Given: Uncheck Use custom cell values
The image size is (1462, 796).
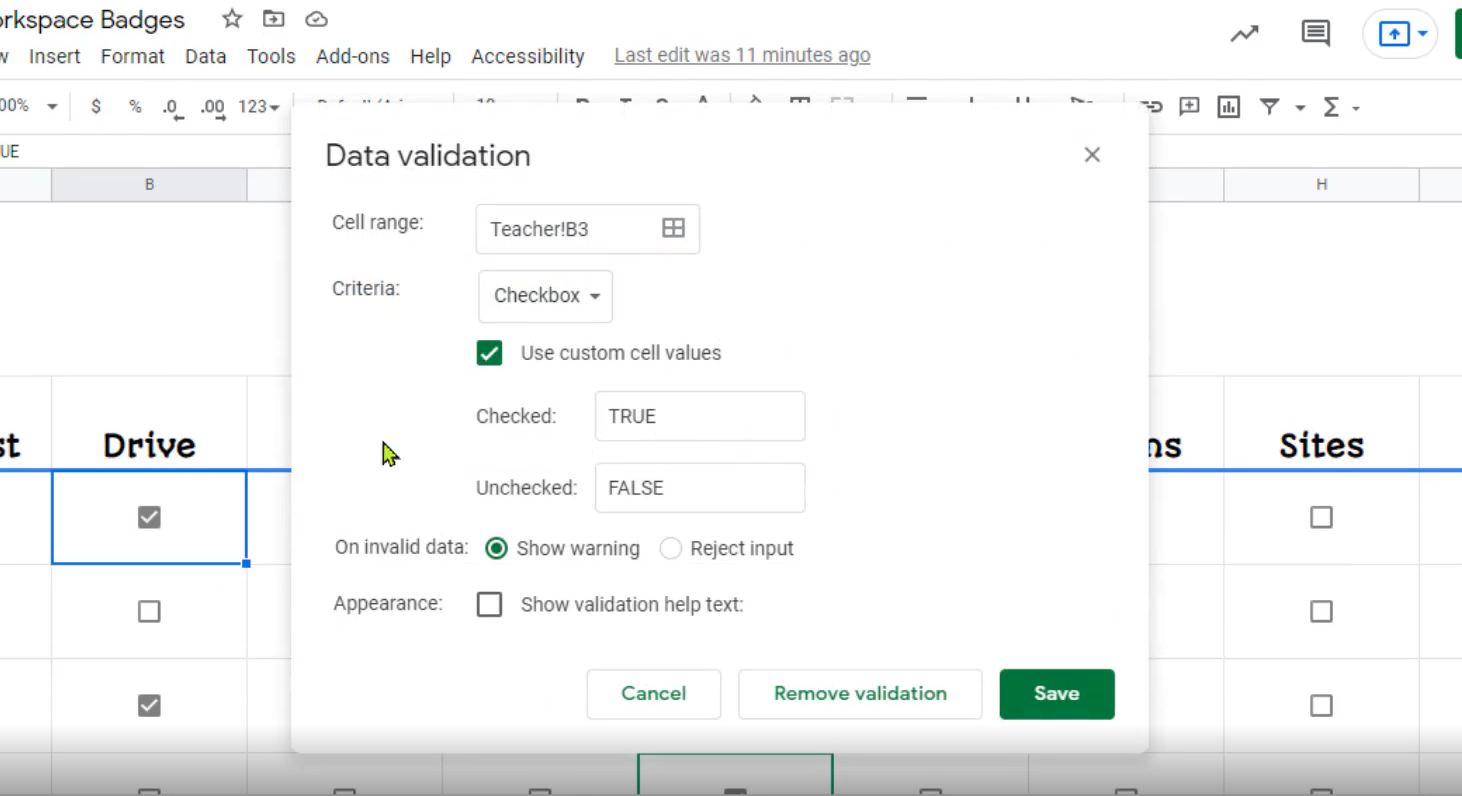Looking at the screenshot, I should coord(489,353).
